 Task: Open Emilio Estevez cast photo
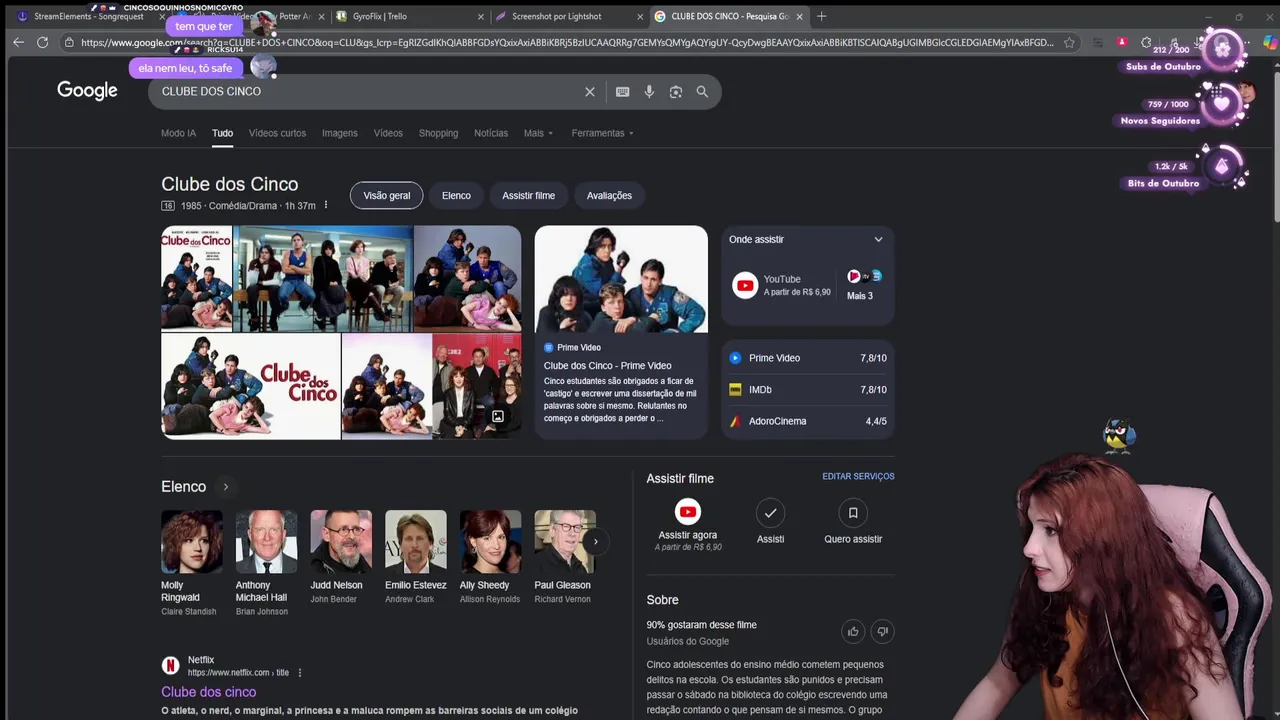click(x=416, y=541)
